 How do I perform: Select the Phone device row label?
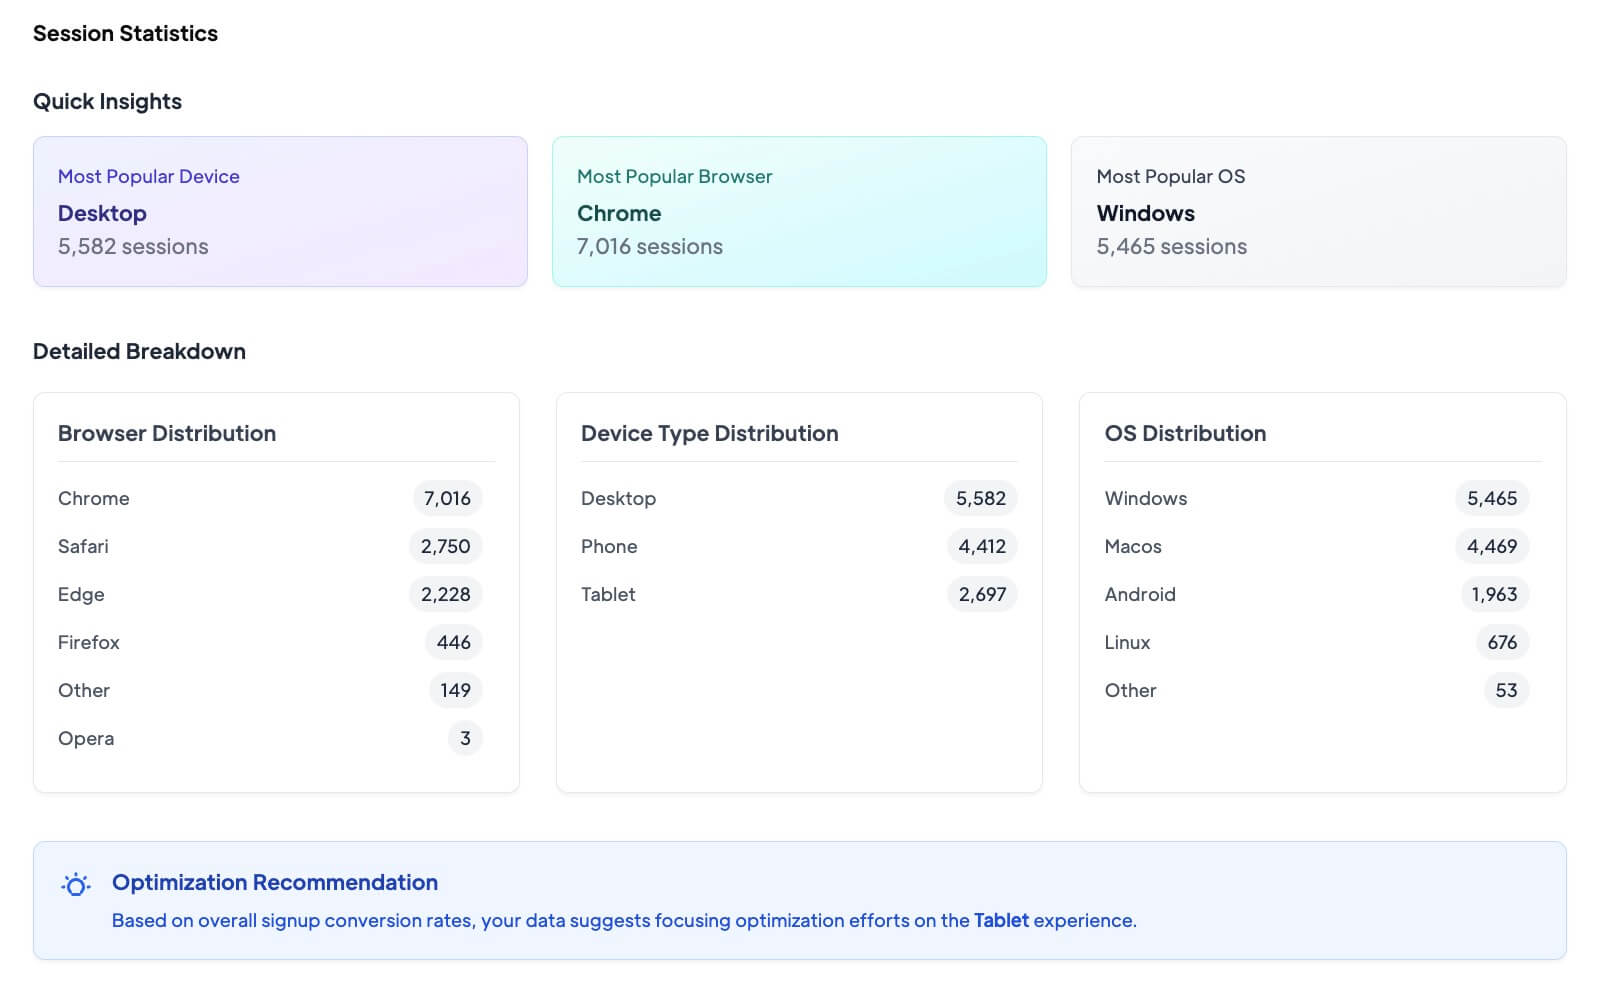click(x=609, y=546)
